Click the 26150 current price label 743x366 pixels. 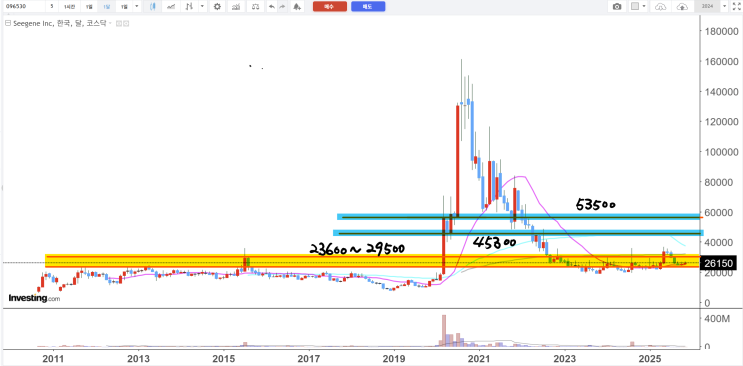point(718,263)
